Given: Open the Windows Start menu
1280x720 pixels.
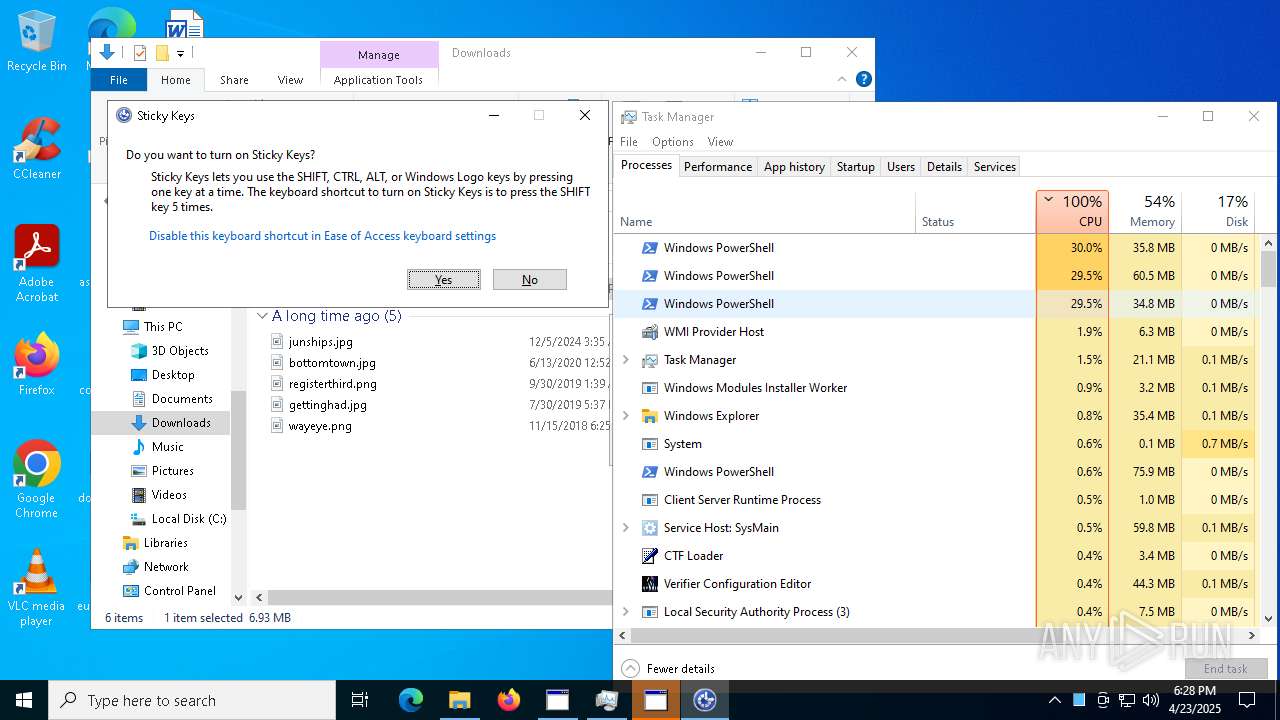Looking at the screenshot, I should pos(24,700).
